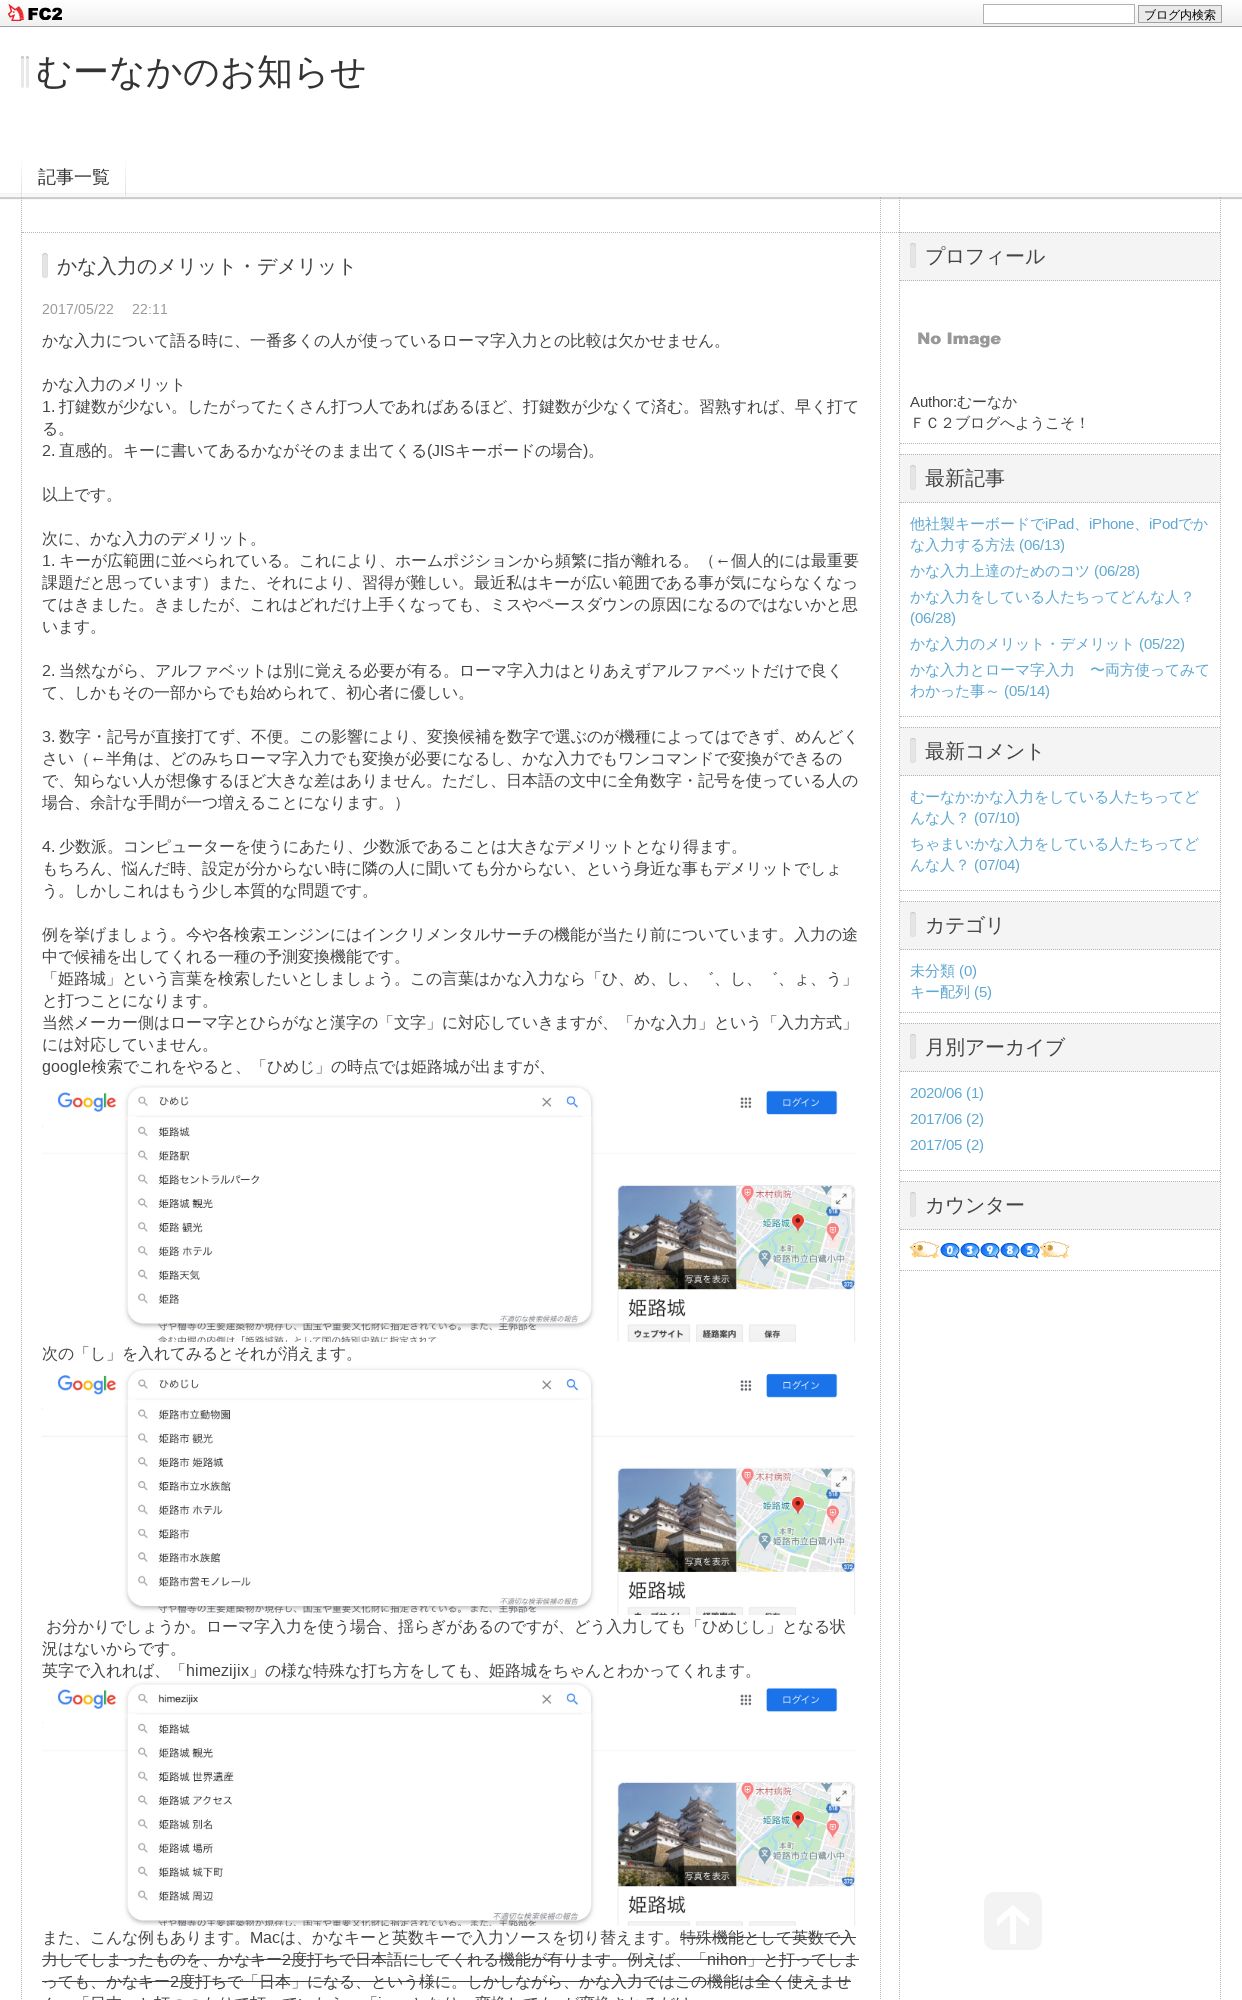Open かな入力のメリット・デメリット (05/22) sidebar link
The image size is (1242, 2000).
[x=1047, y=644]
